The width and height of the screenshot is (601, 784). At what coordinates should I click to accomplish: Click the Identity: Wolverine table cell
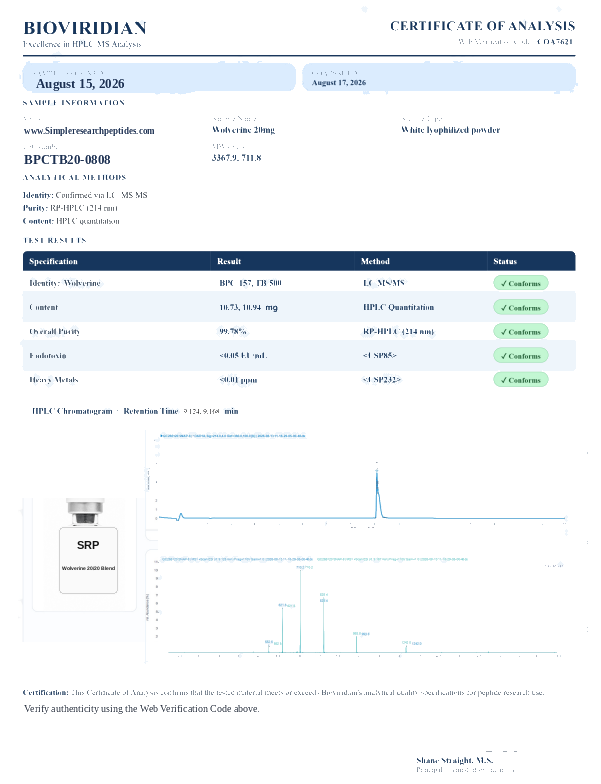[x=64, y=283]
